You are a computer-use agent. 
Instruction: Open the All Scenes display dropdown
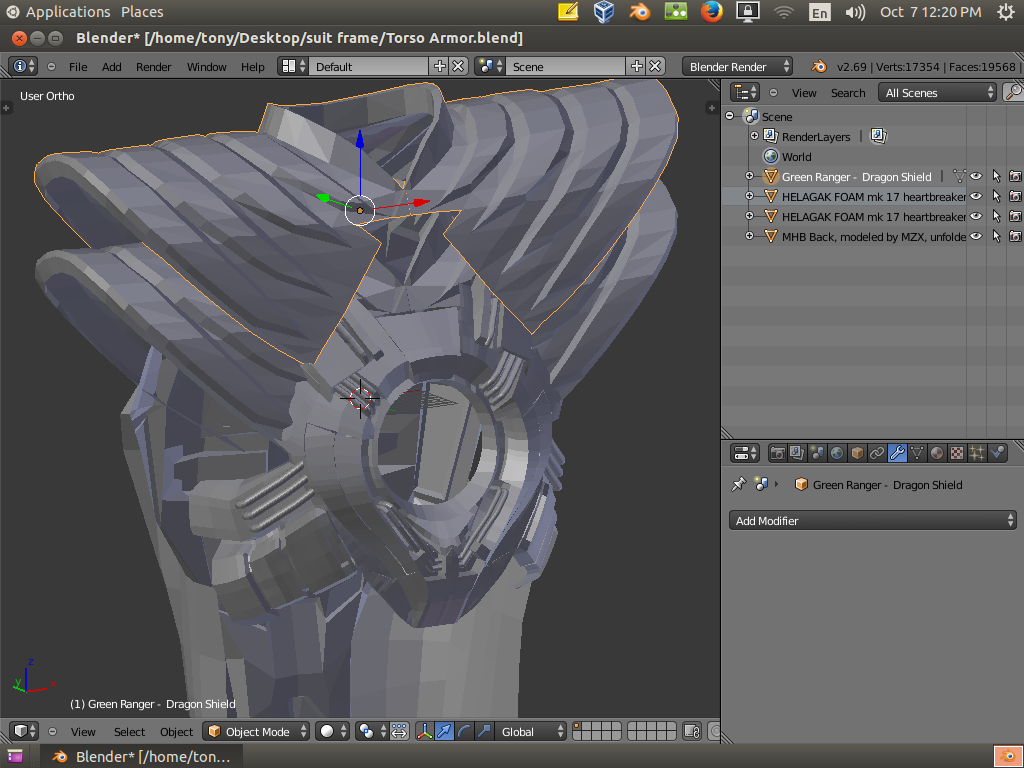937,93
